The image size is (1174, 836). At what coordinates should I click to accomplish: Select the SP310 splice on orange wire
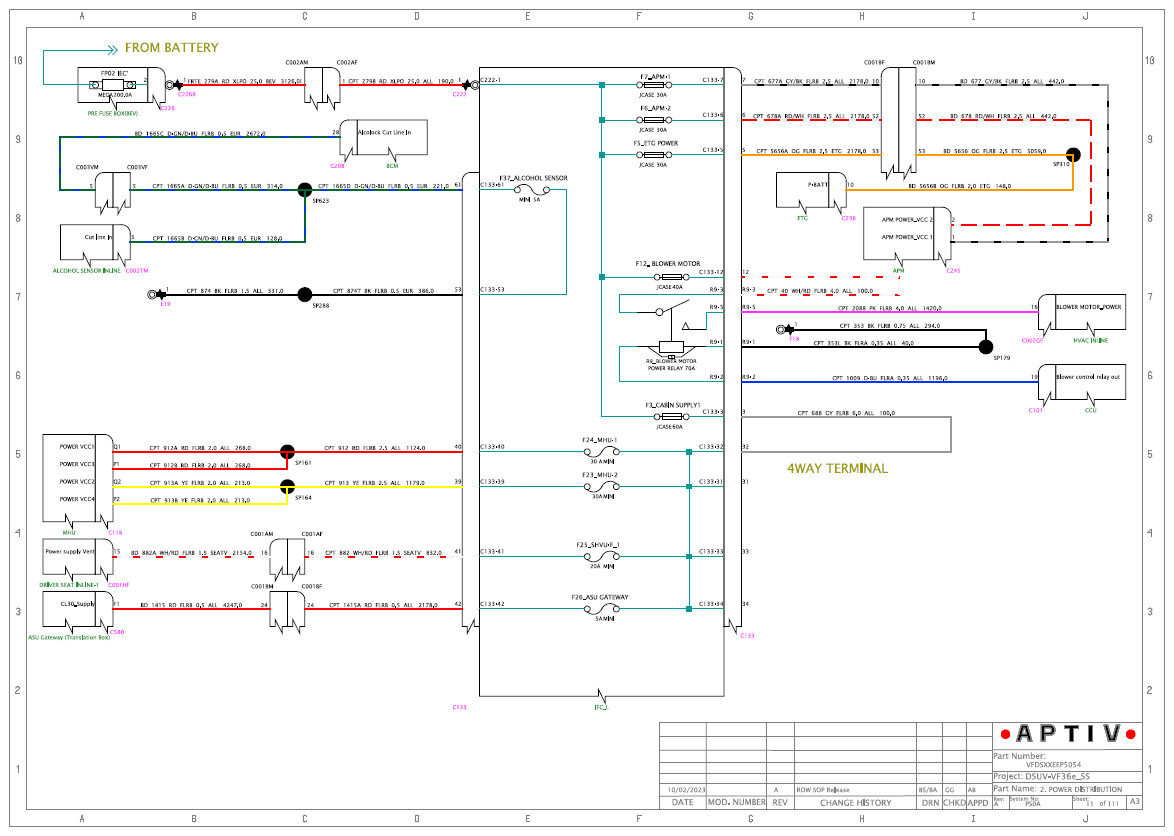(1073, 155)
